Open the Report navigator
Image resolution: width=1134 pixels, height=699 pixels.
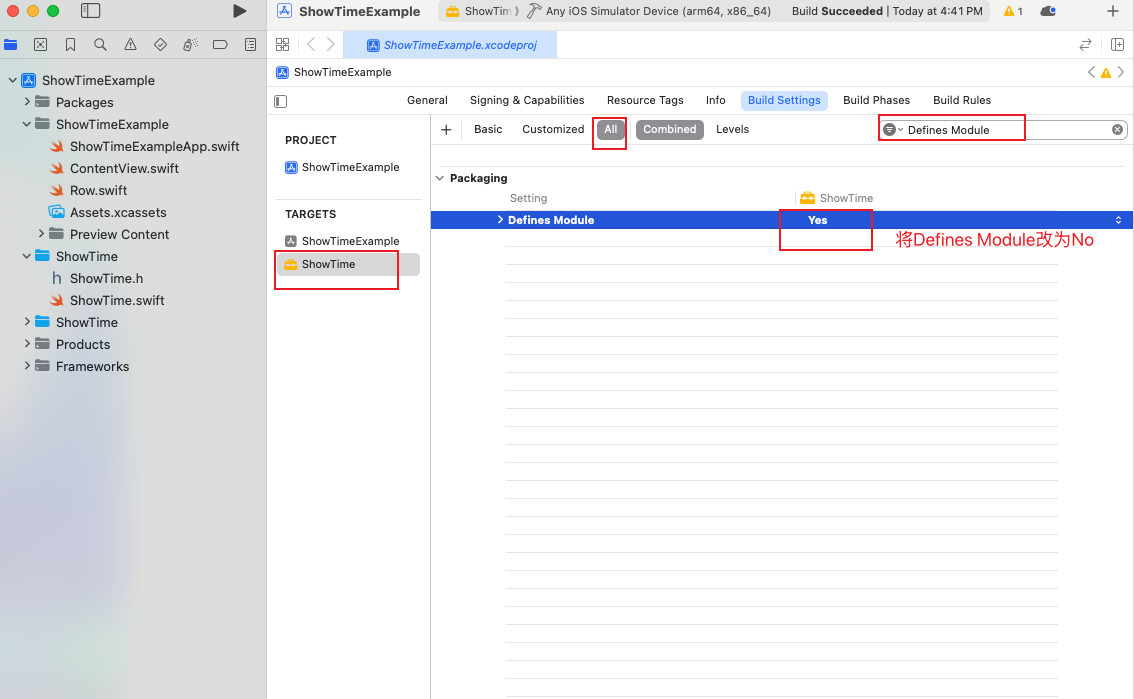250,45
